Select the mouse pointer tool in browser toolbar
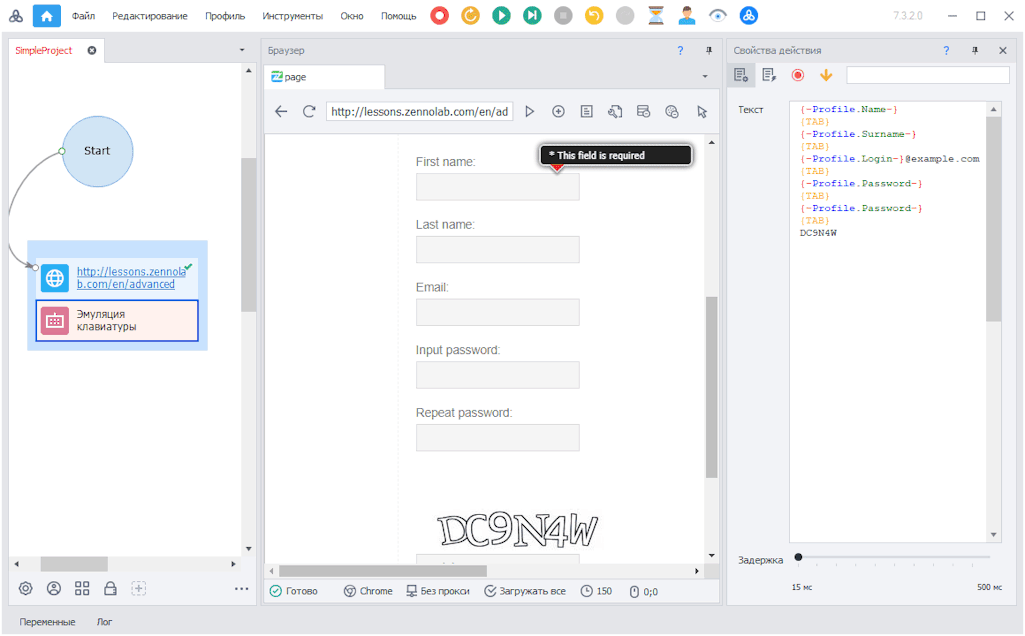The image size is (1025, 636). pos(702,112)
